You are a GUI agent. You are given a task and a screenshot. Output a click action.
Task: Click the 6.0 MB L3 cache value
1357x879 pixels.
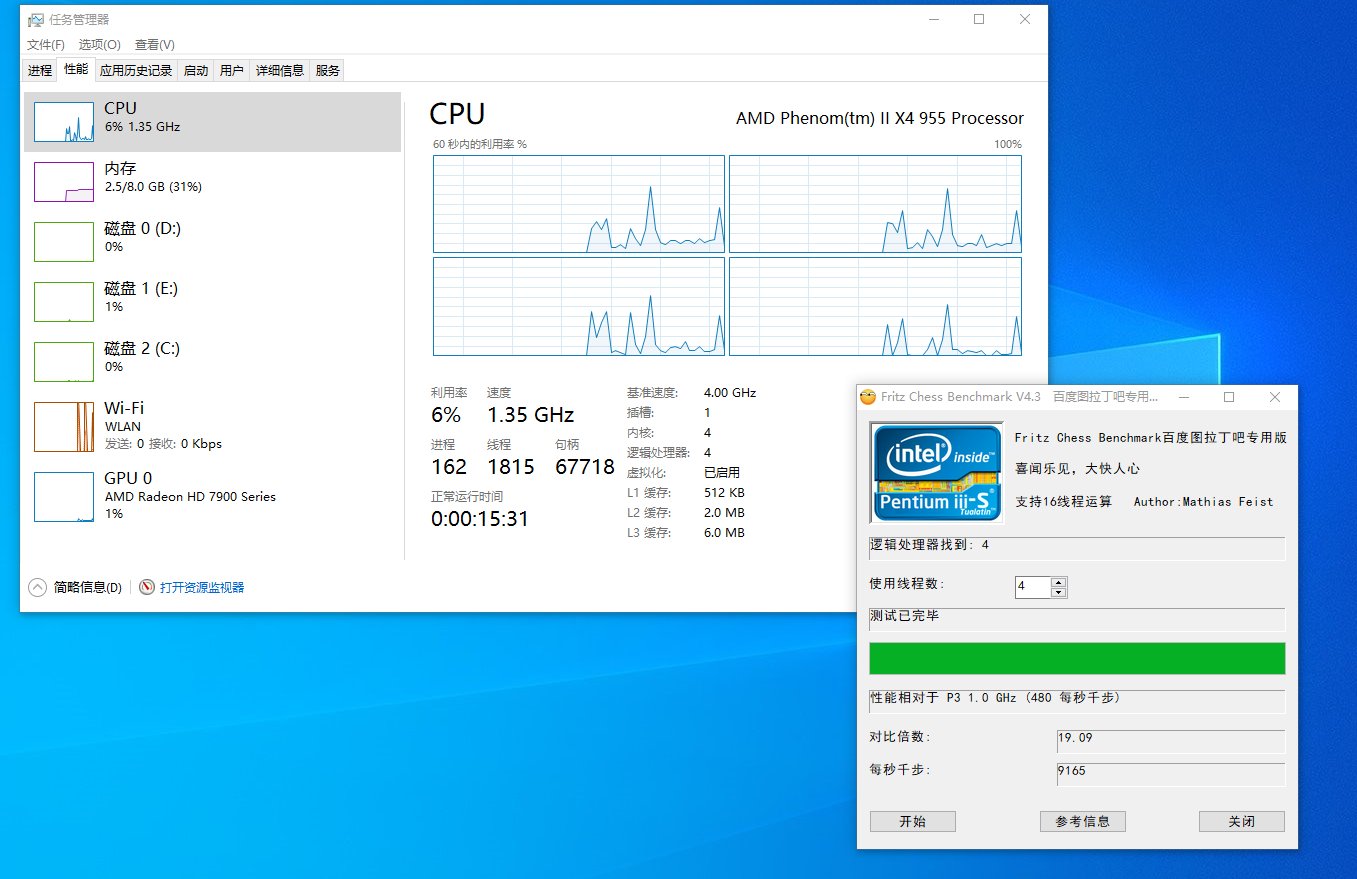pyautogui.click(x=724, y=533)
